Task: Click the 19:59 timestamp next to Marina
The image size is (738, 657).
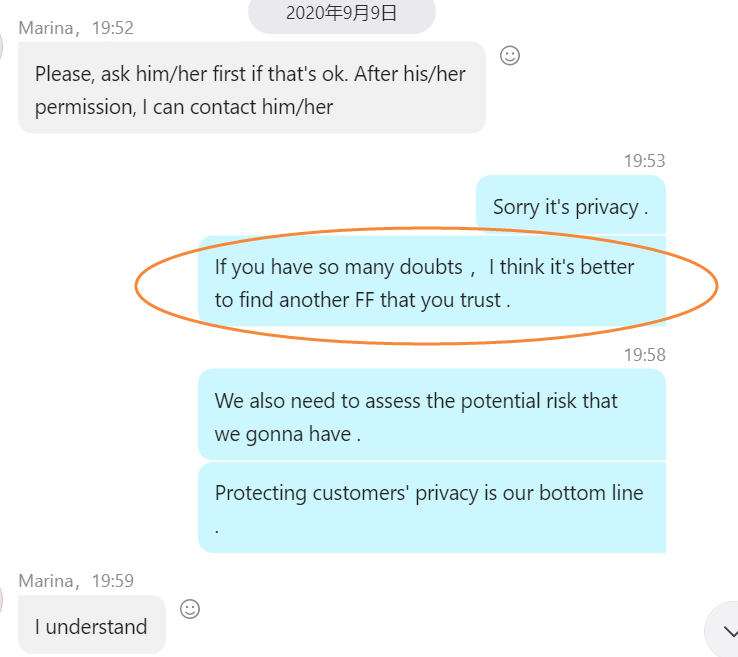Action: [112, 581]
